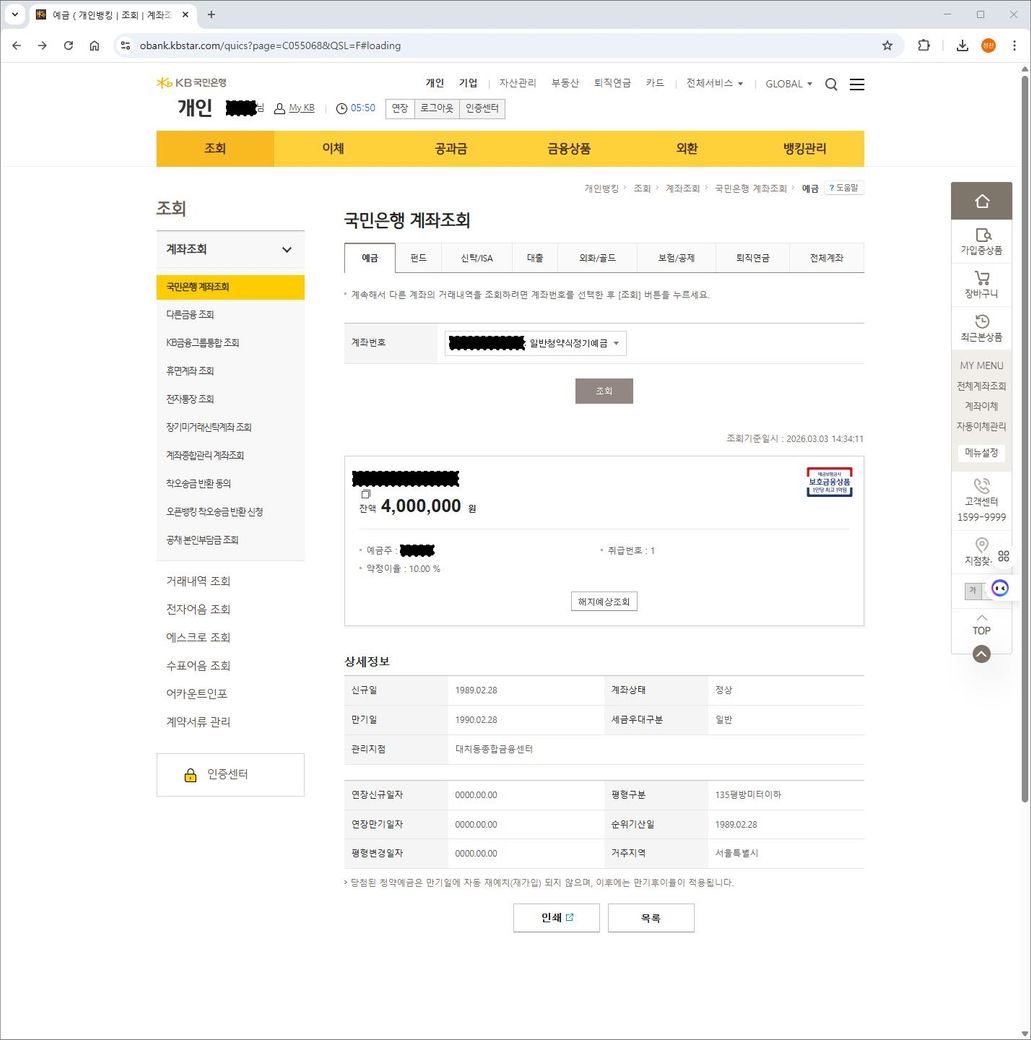Click the browser address bar

point(500,45)
